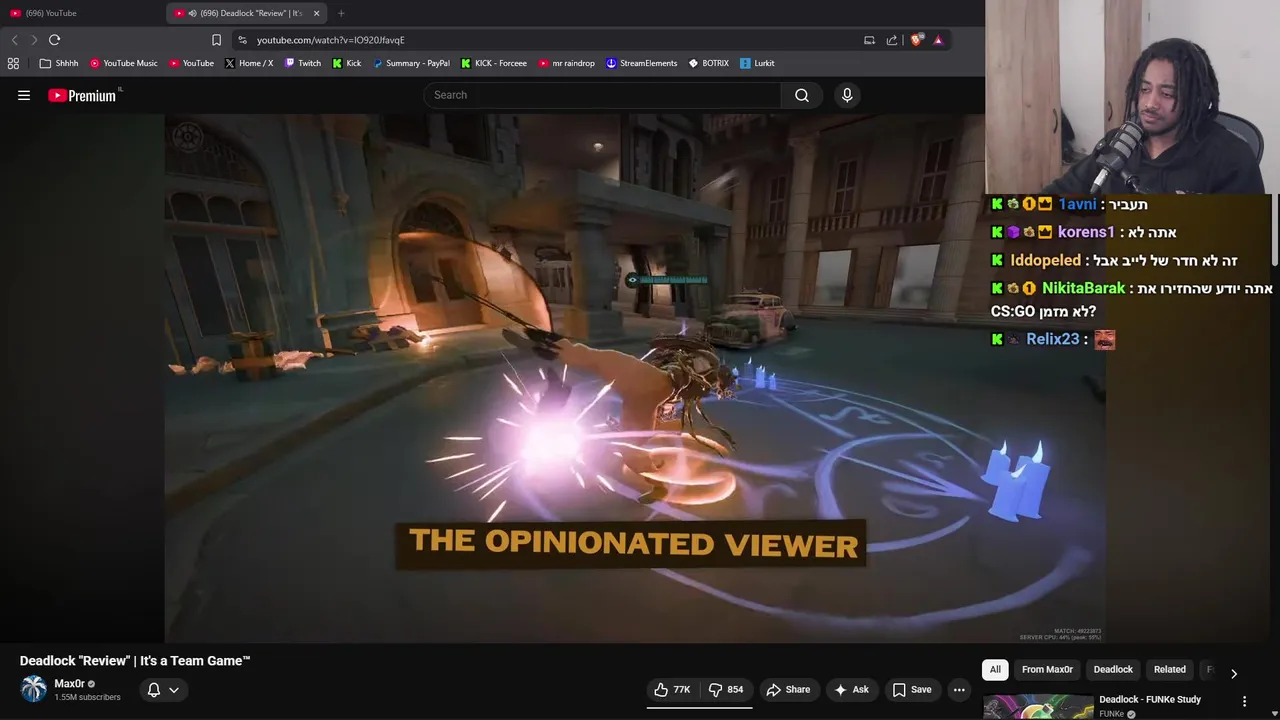Go back with browser back arrow

14,40
